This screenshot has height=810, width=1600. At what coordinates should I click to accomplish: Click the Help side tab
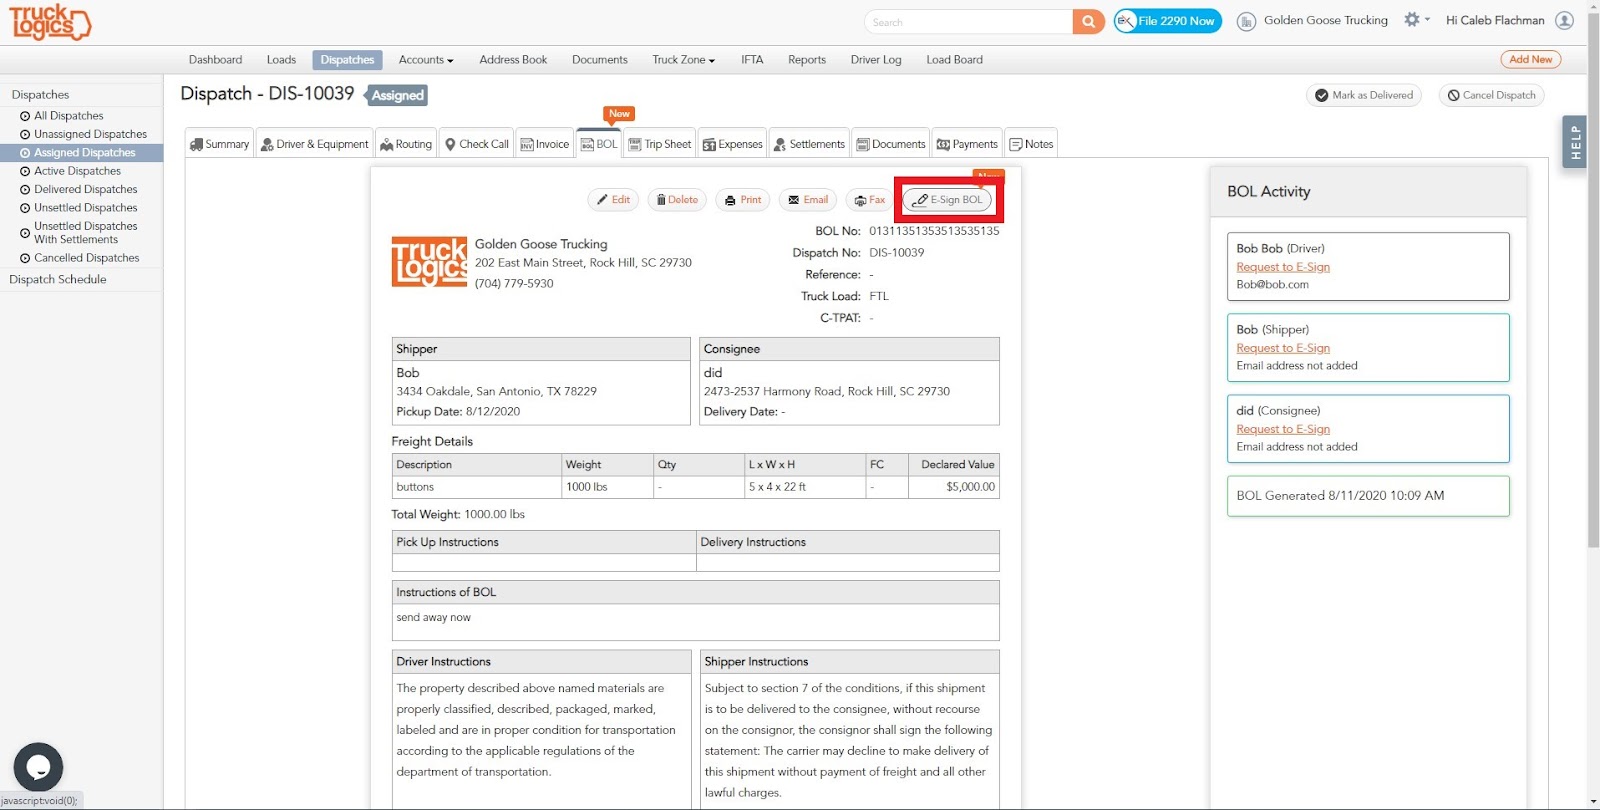(x=1575, y=141)
